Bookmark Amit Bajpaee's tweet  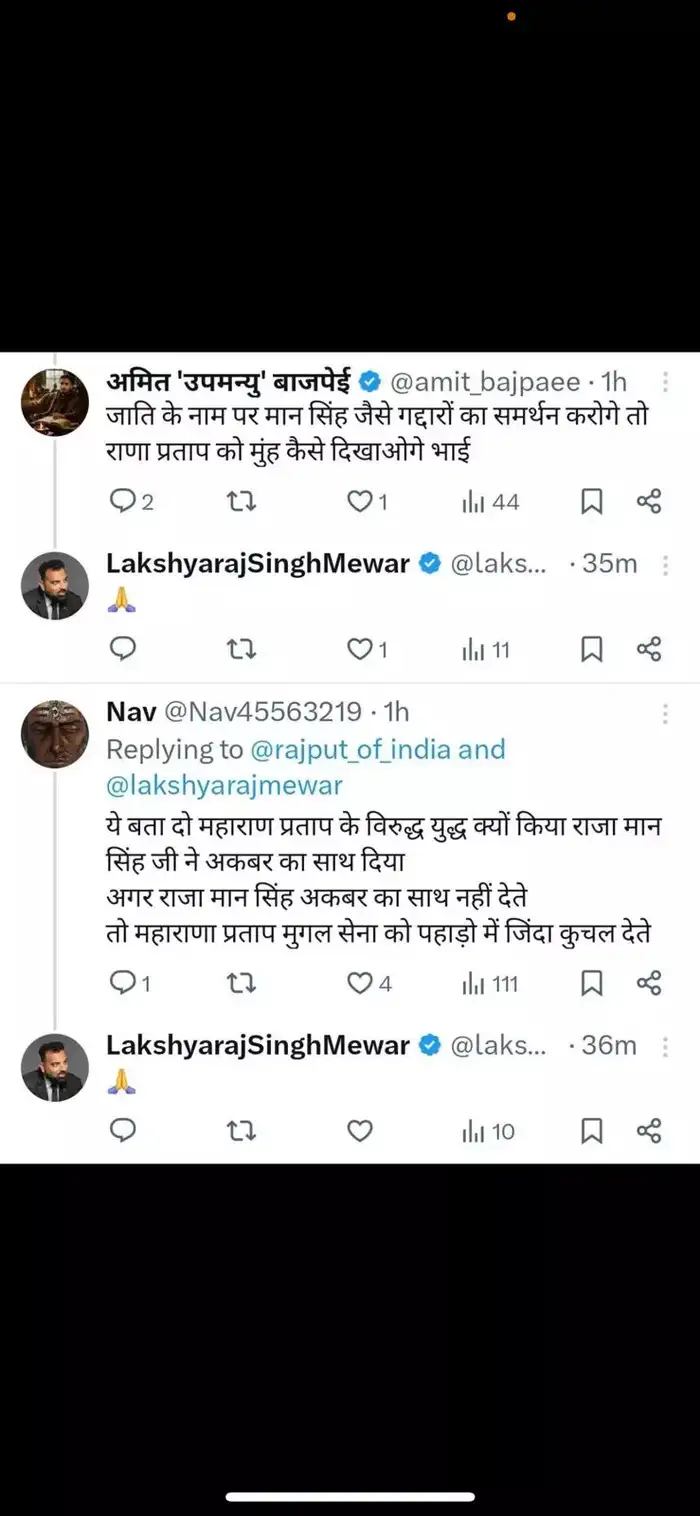pyautogui.click(x=590, y=501)
